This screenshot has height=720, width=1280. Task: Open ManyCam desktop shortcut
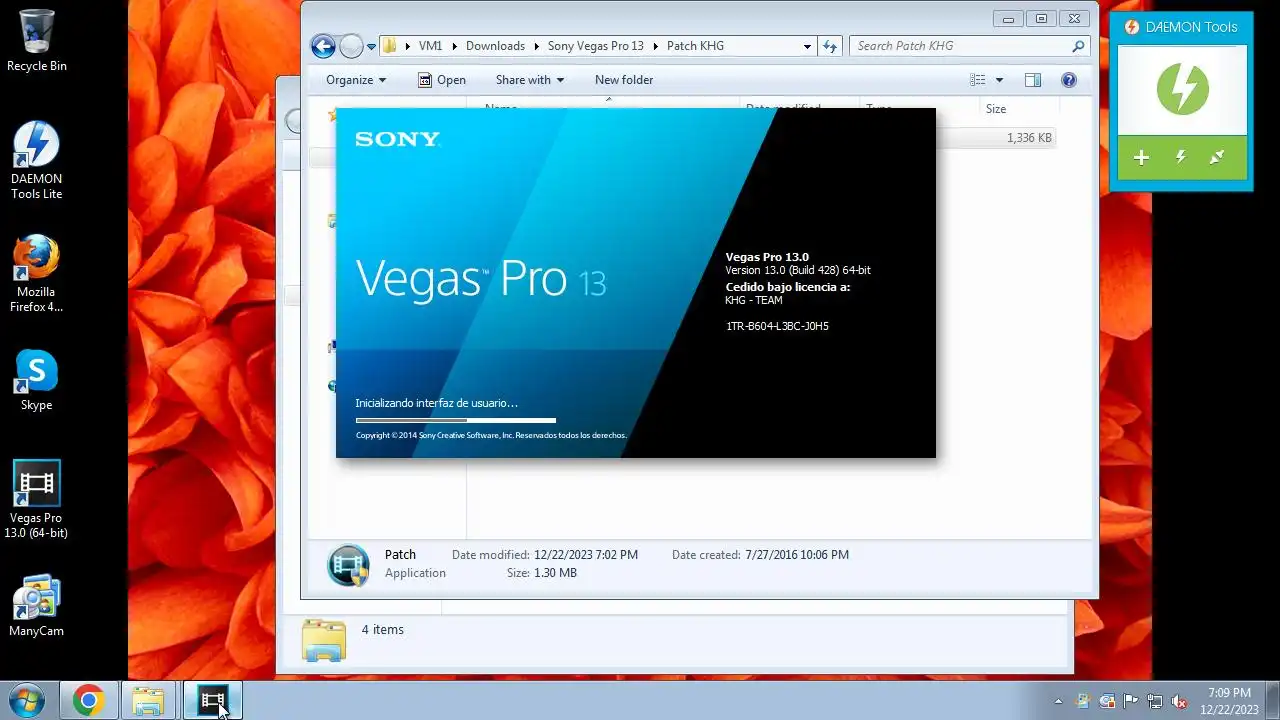[37, 606]
